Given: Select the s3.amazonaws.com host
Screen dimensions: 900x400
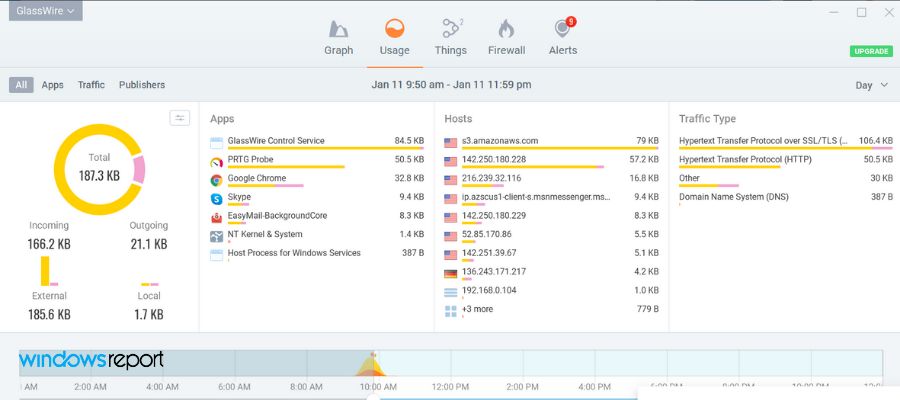Looking at the screenshot, I should 552,142.
